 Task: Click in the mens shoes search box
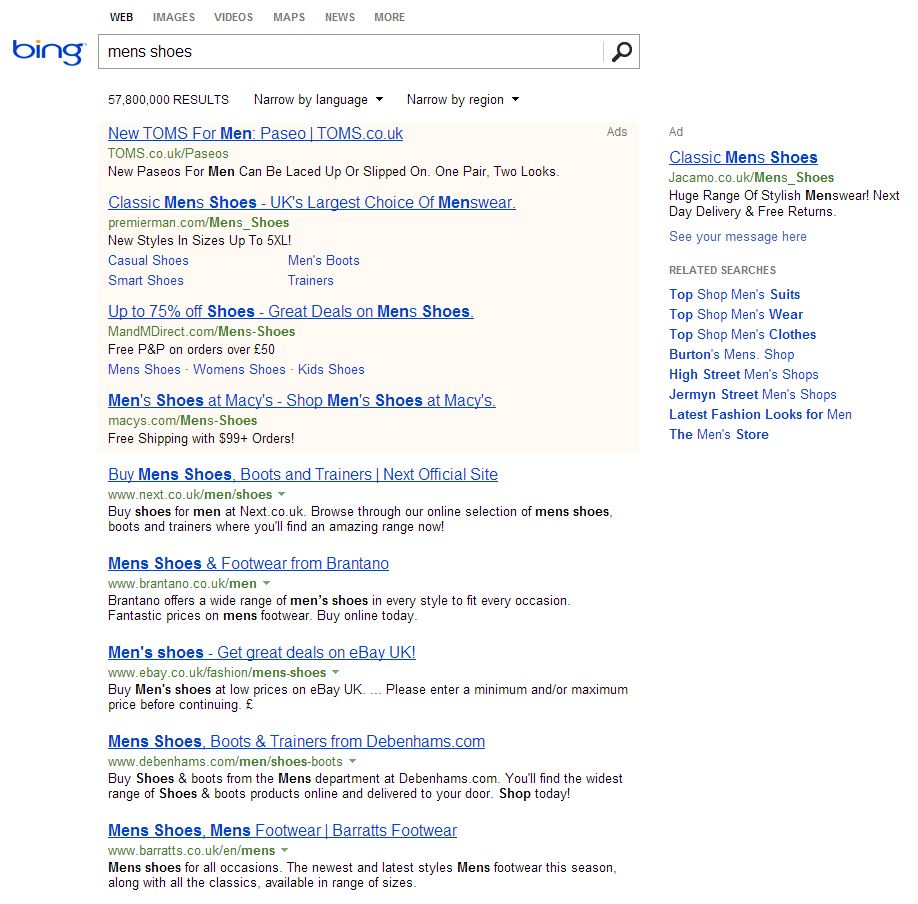coord(350,52)
